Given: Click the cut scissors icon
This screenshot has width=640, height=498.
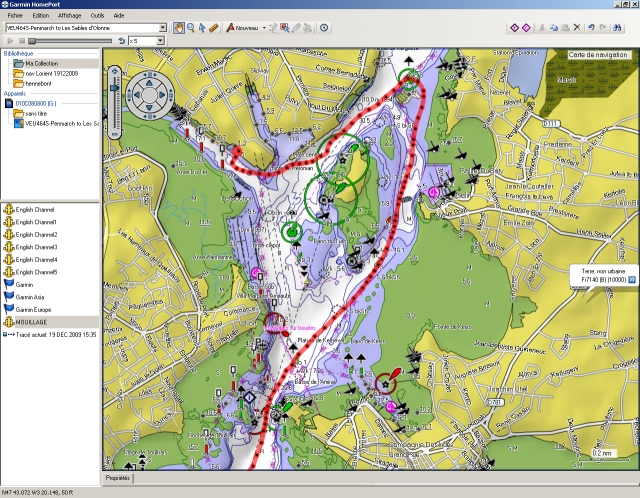Looking at the screenshot, I should [542, 28].
